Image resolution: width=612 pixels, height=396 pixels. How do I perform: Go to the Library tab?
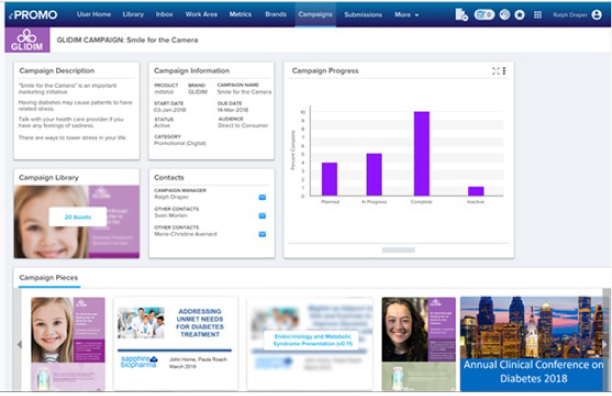tap(133, 14)
